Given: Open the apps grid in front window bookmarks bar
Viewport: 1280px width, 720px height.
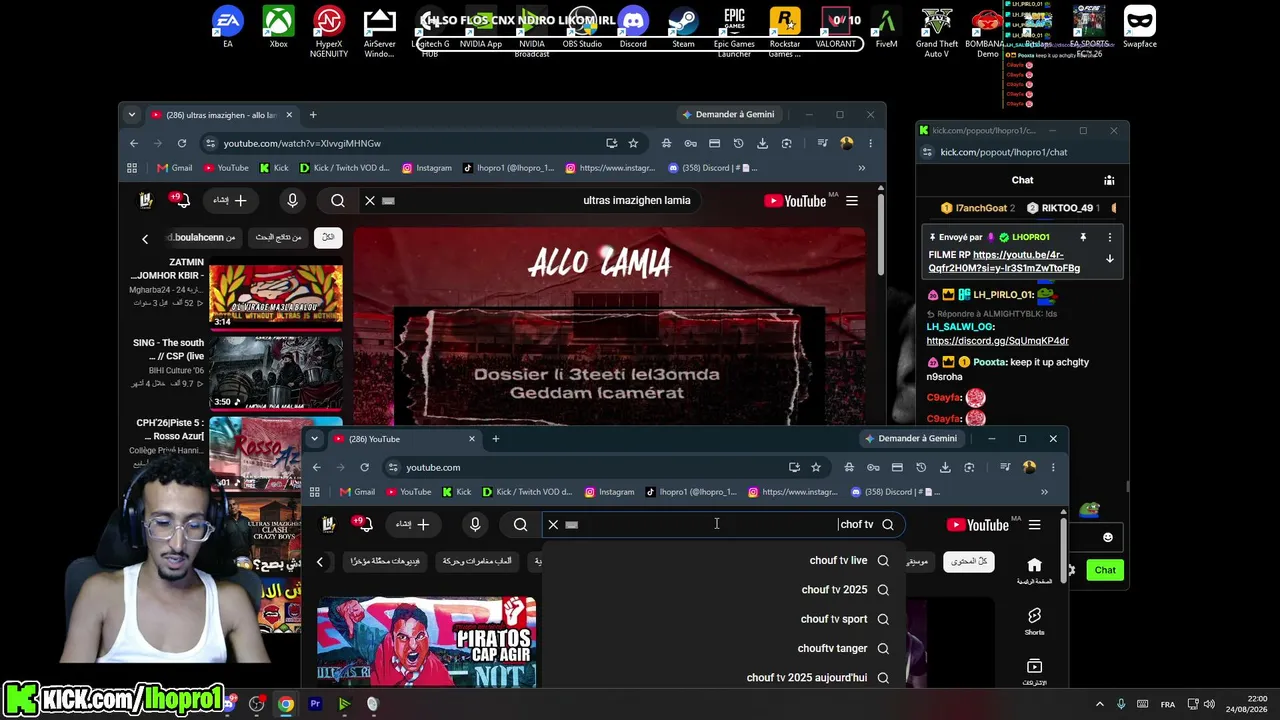Looking at the screenshot, I should coord(314,492).
